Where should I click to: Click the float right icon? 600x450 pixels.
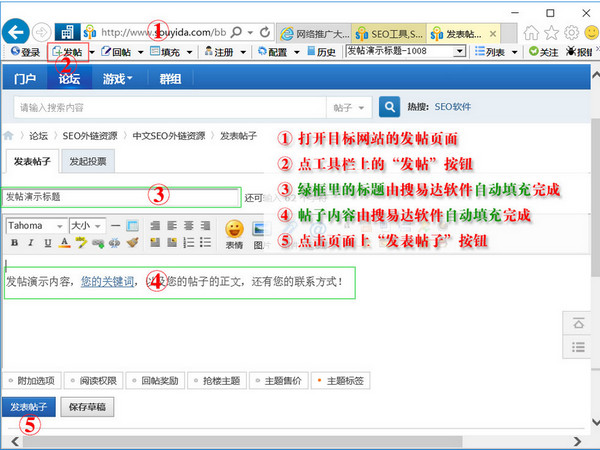point(172,243)
